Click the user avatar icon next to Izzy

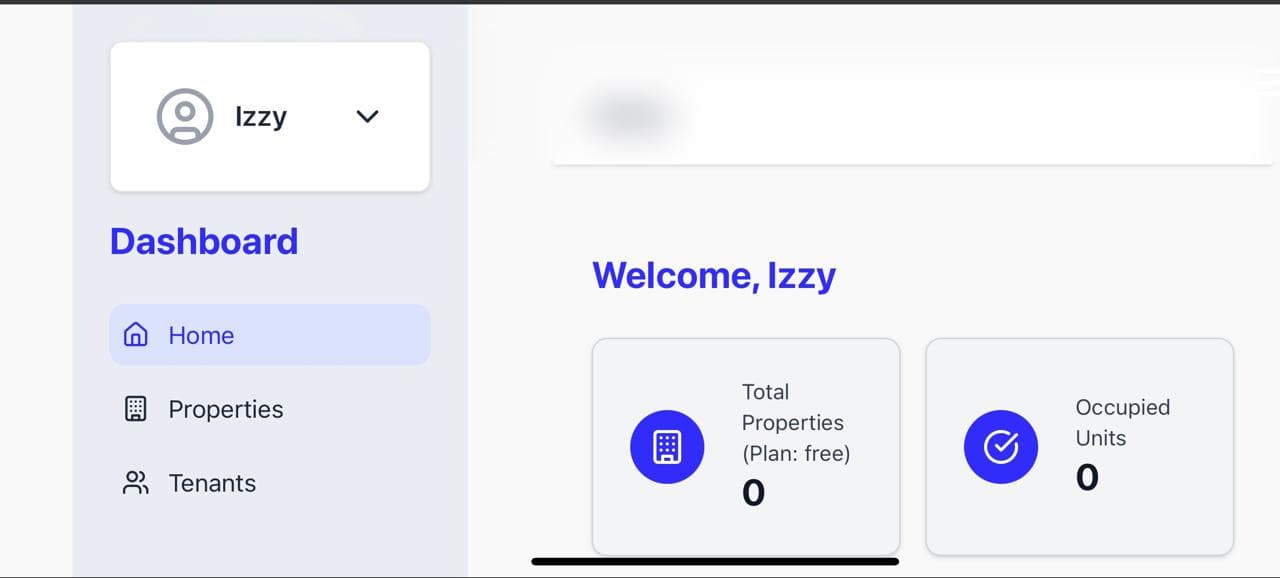pyautogui.click(x=184, y=116)
